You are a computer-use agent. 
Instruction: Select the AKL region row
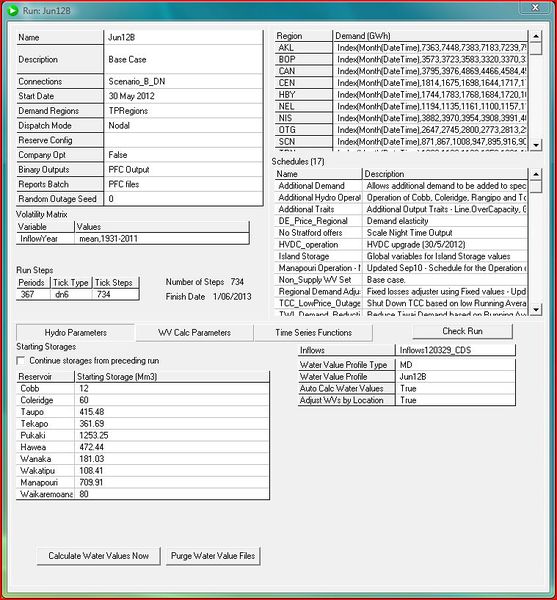(401, 48)
